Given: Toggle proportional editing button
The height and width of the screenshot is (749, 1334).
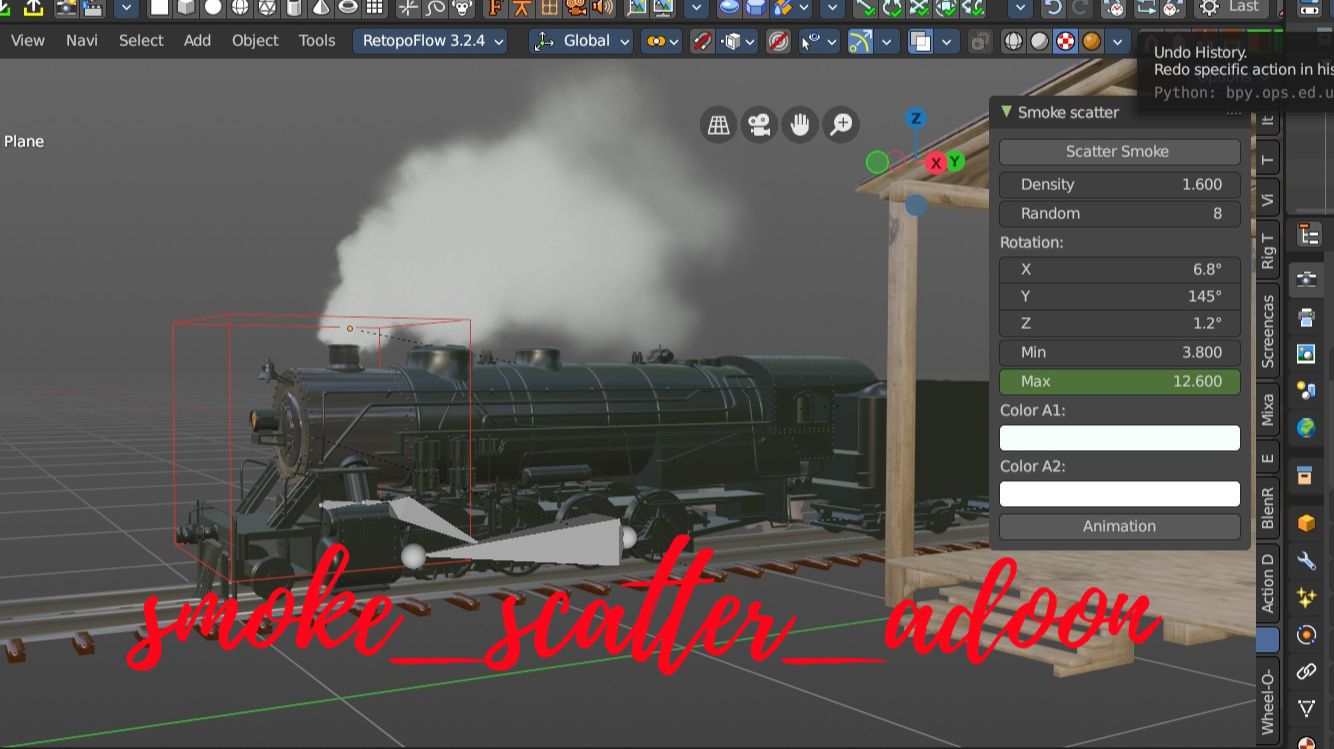Looking at the screenshot, I should click(x=779, y=42).
